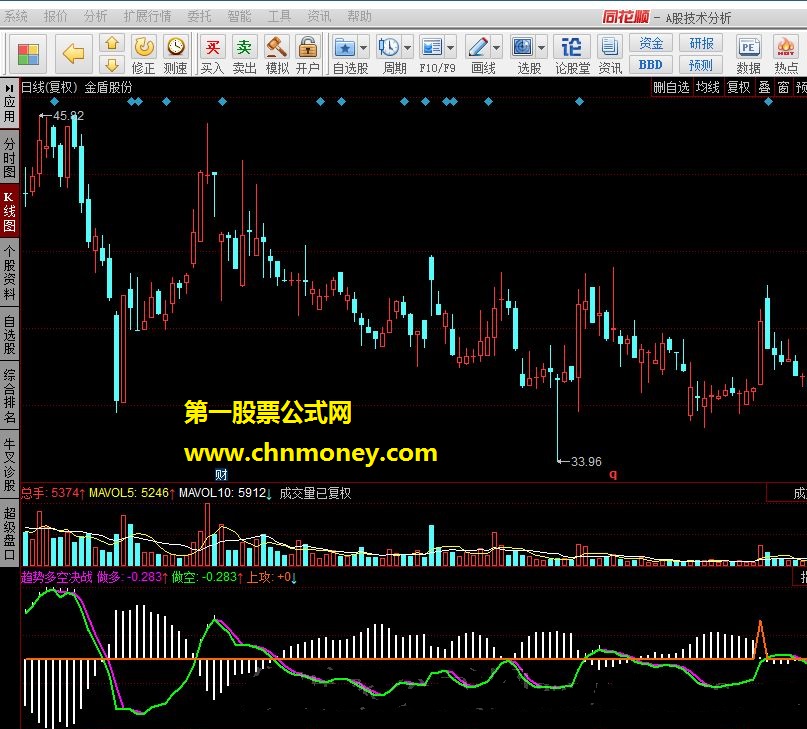Screen dimensions: 807x729
Task: Switch to the 超级盘口 sidebar tab
Action: [x=9, y=533]
